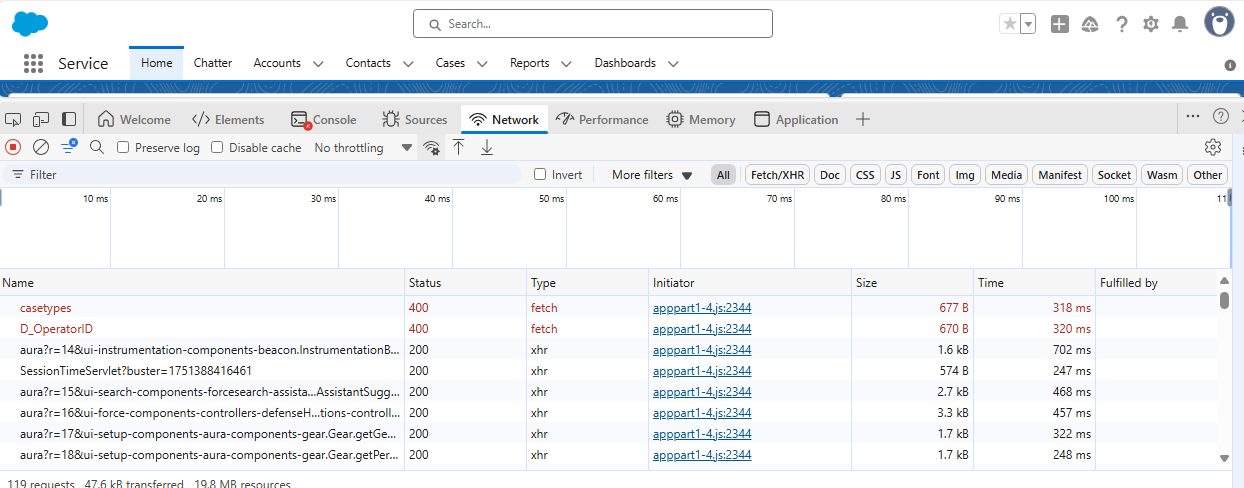Check the Invert filter checkbox
The width and height of the screenshot is (1244, 488).
[x=540, y=174]
